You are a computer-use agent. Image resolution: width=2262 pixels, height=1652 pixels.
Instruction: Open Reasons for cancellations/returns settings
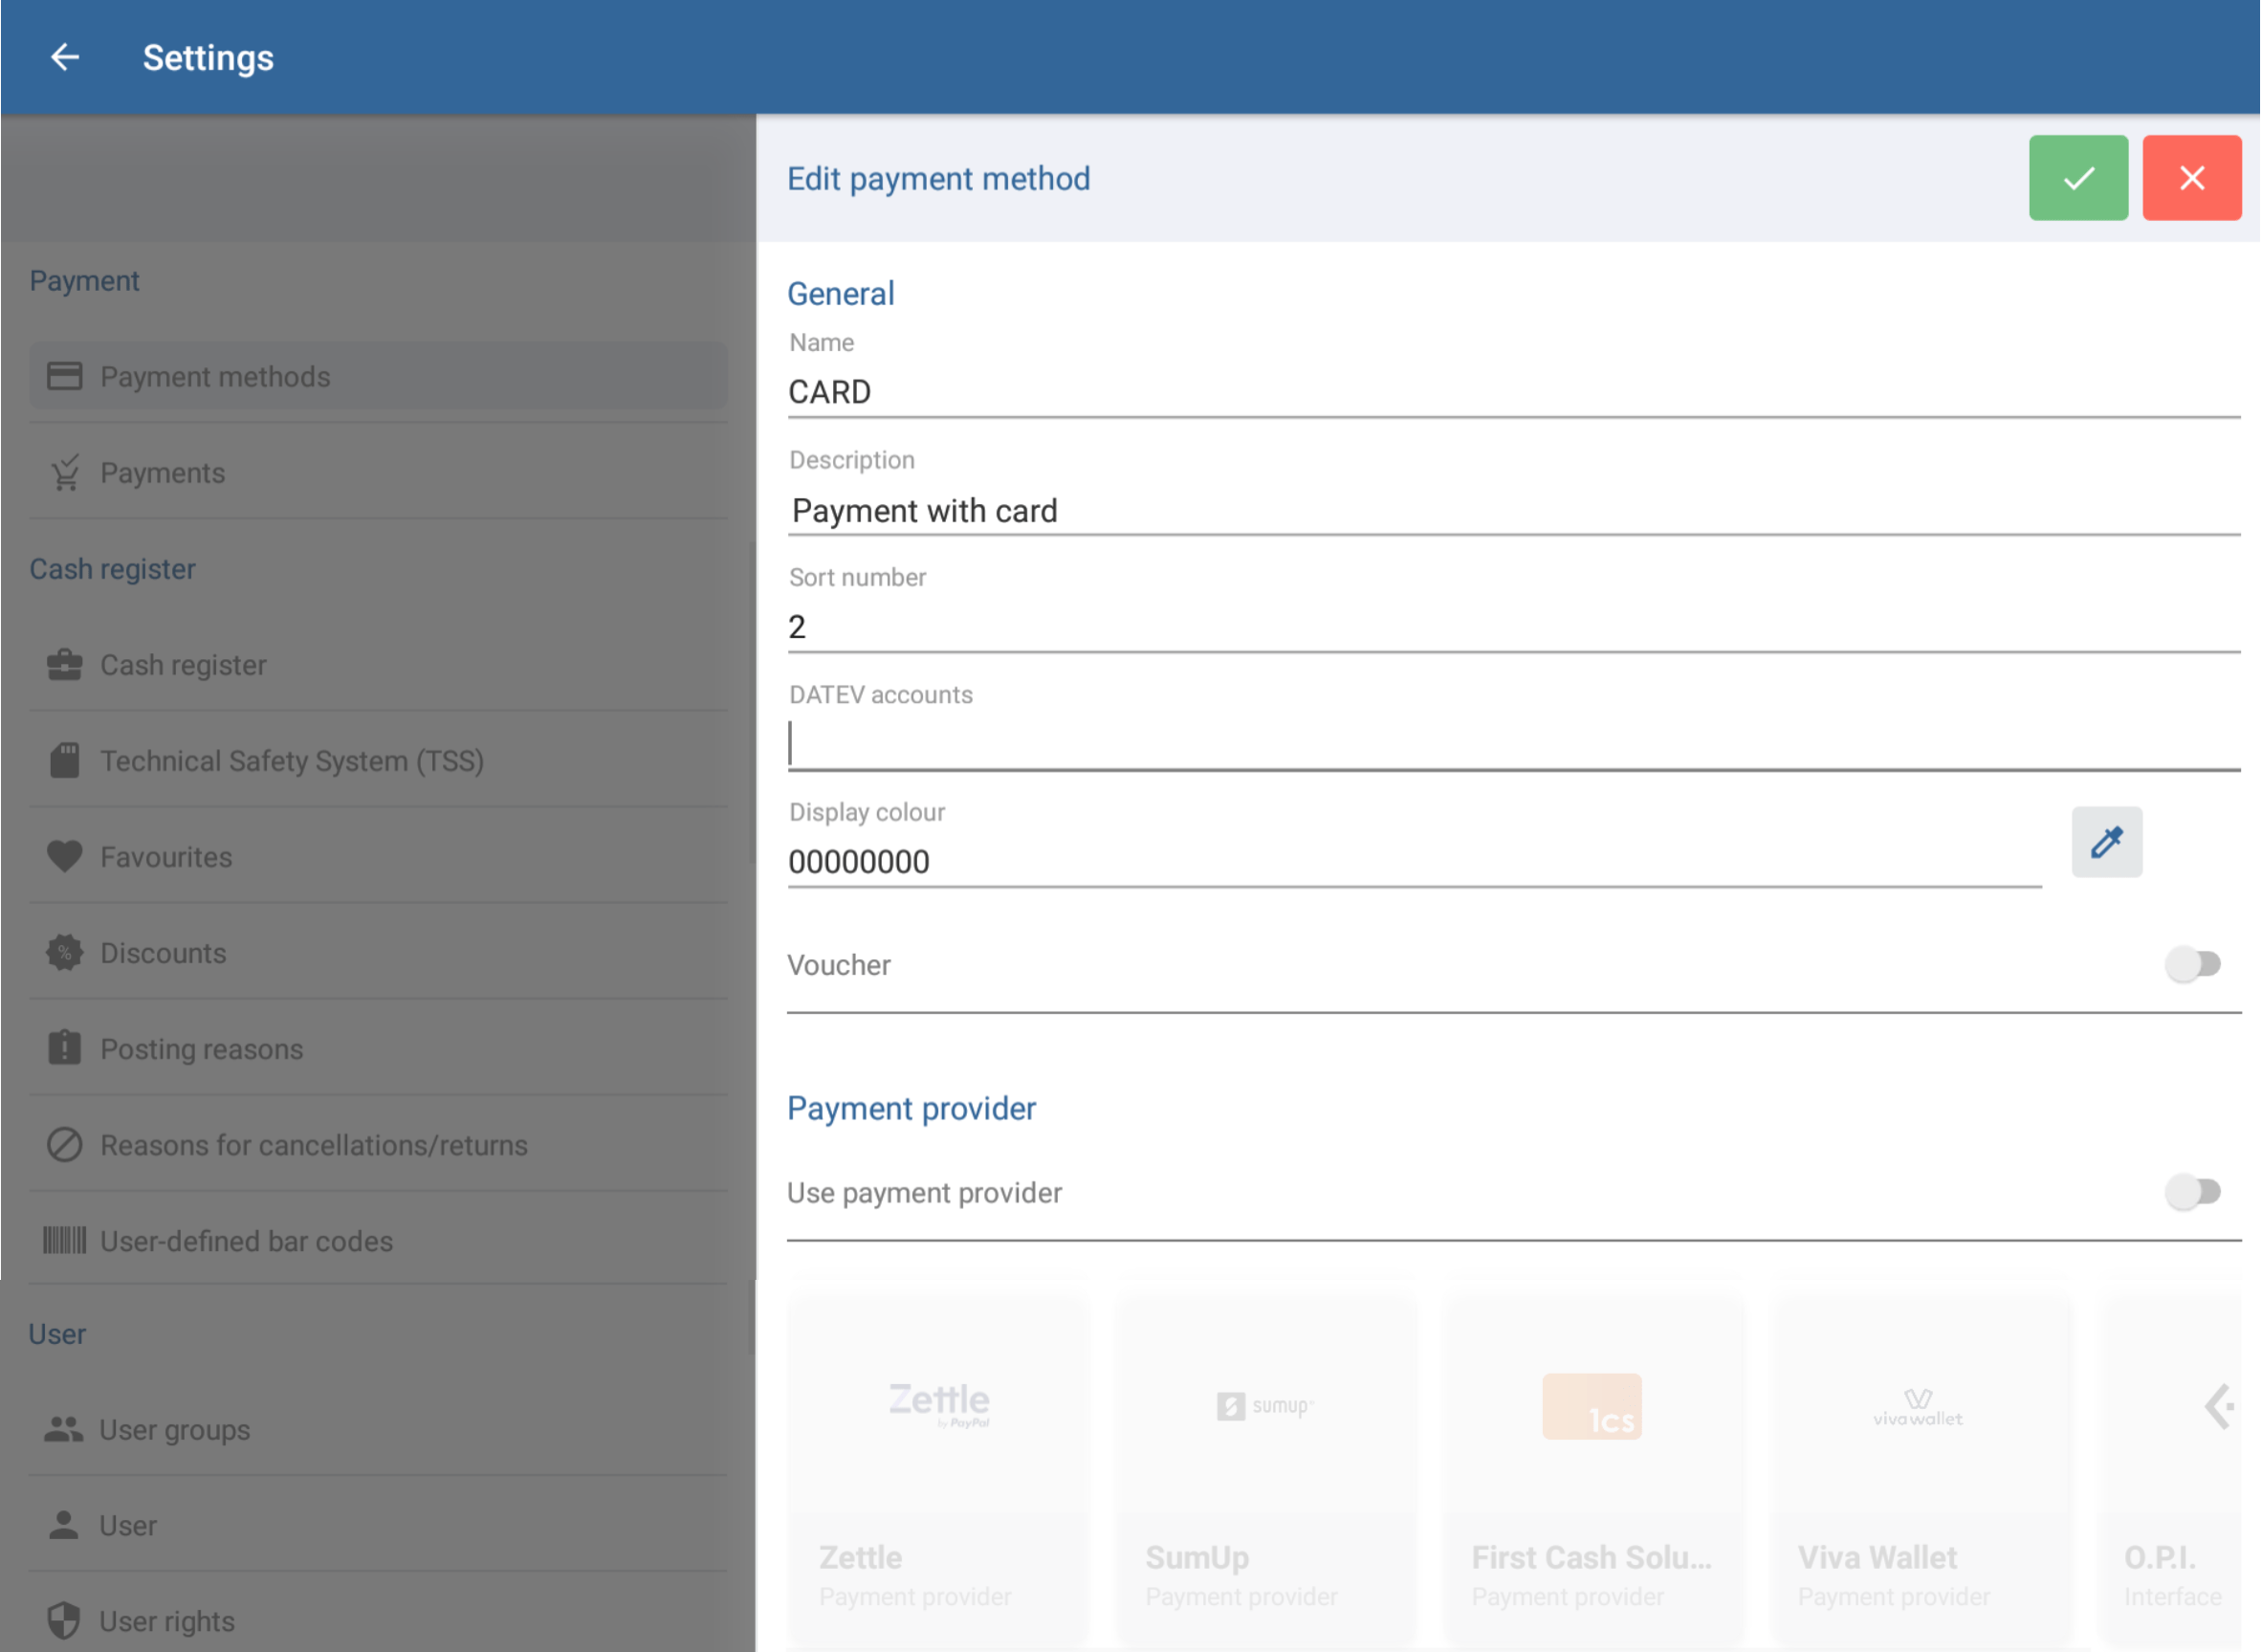coord(314,1145)
